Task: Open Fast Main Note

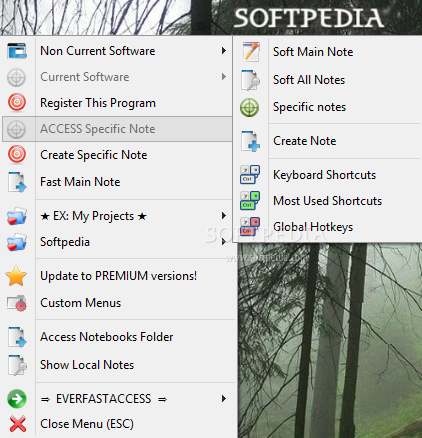Action: (117, 182)
